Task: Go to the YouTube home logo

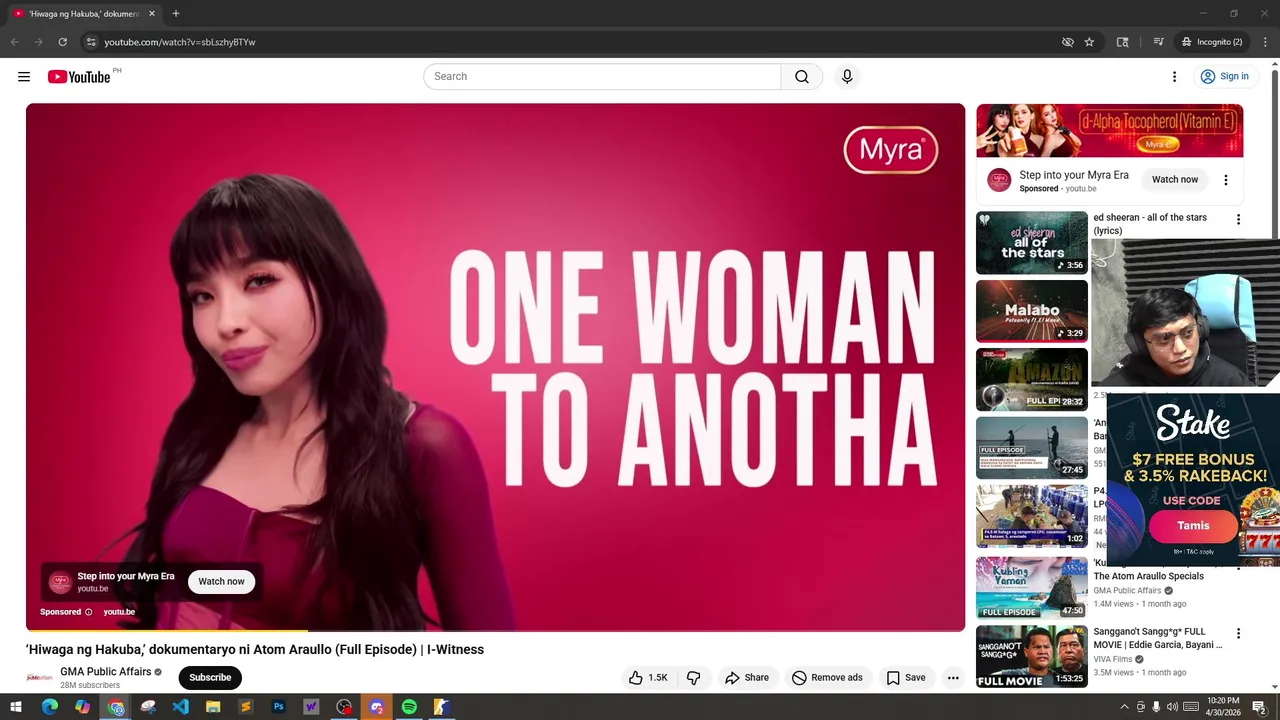Action: [x=79, y=77]
